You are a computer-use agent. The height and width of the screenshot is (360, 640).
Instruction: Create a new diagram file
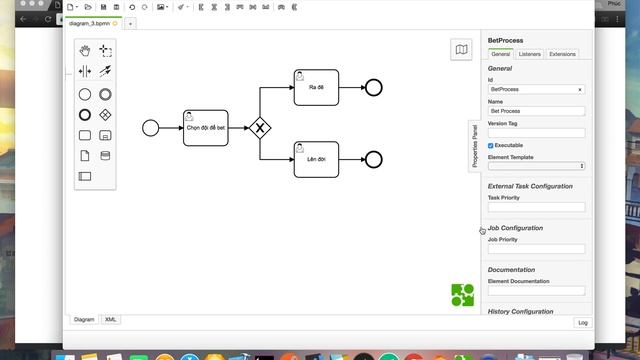tap(70, 7)
